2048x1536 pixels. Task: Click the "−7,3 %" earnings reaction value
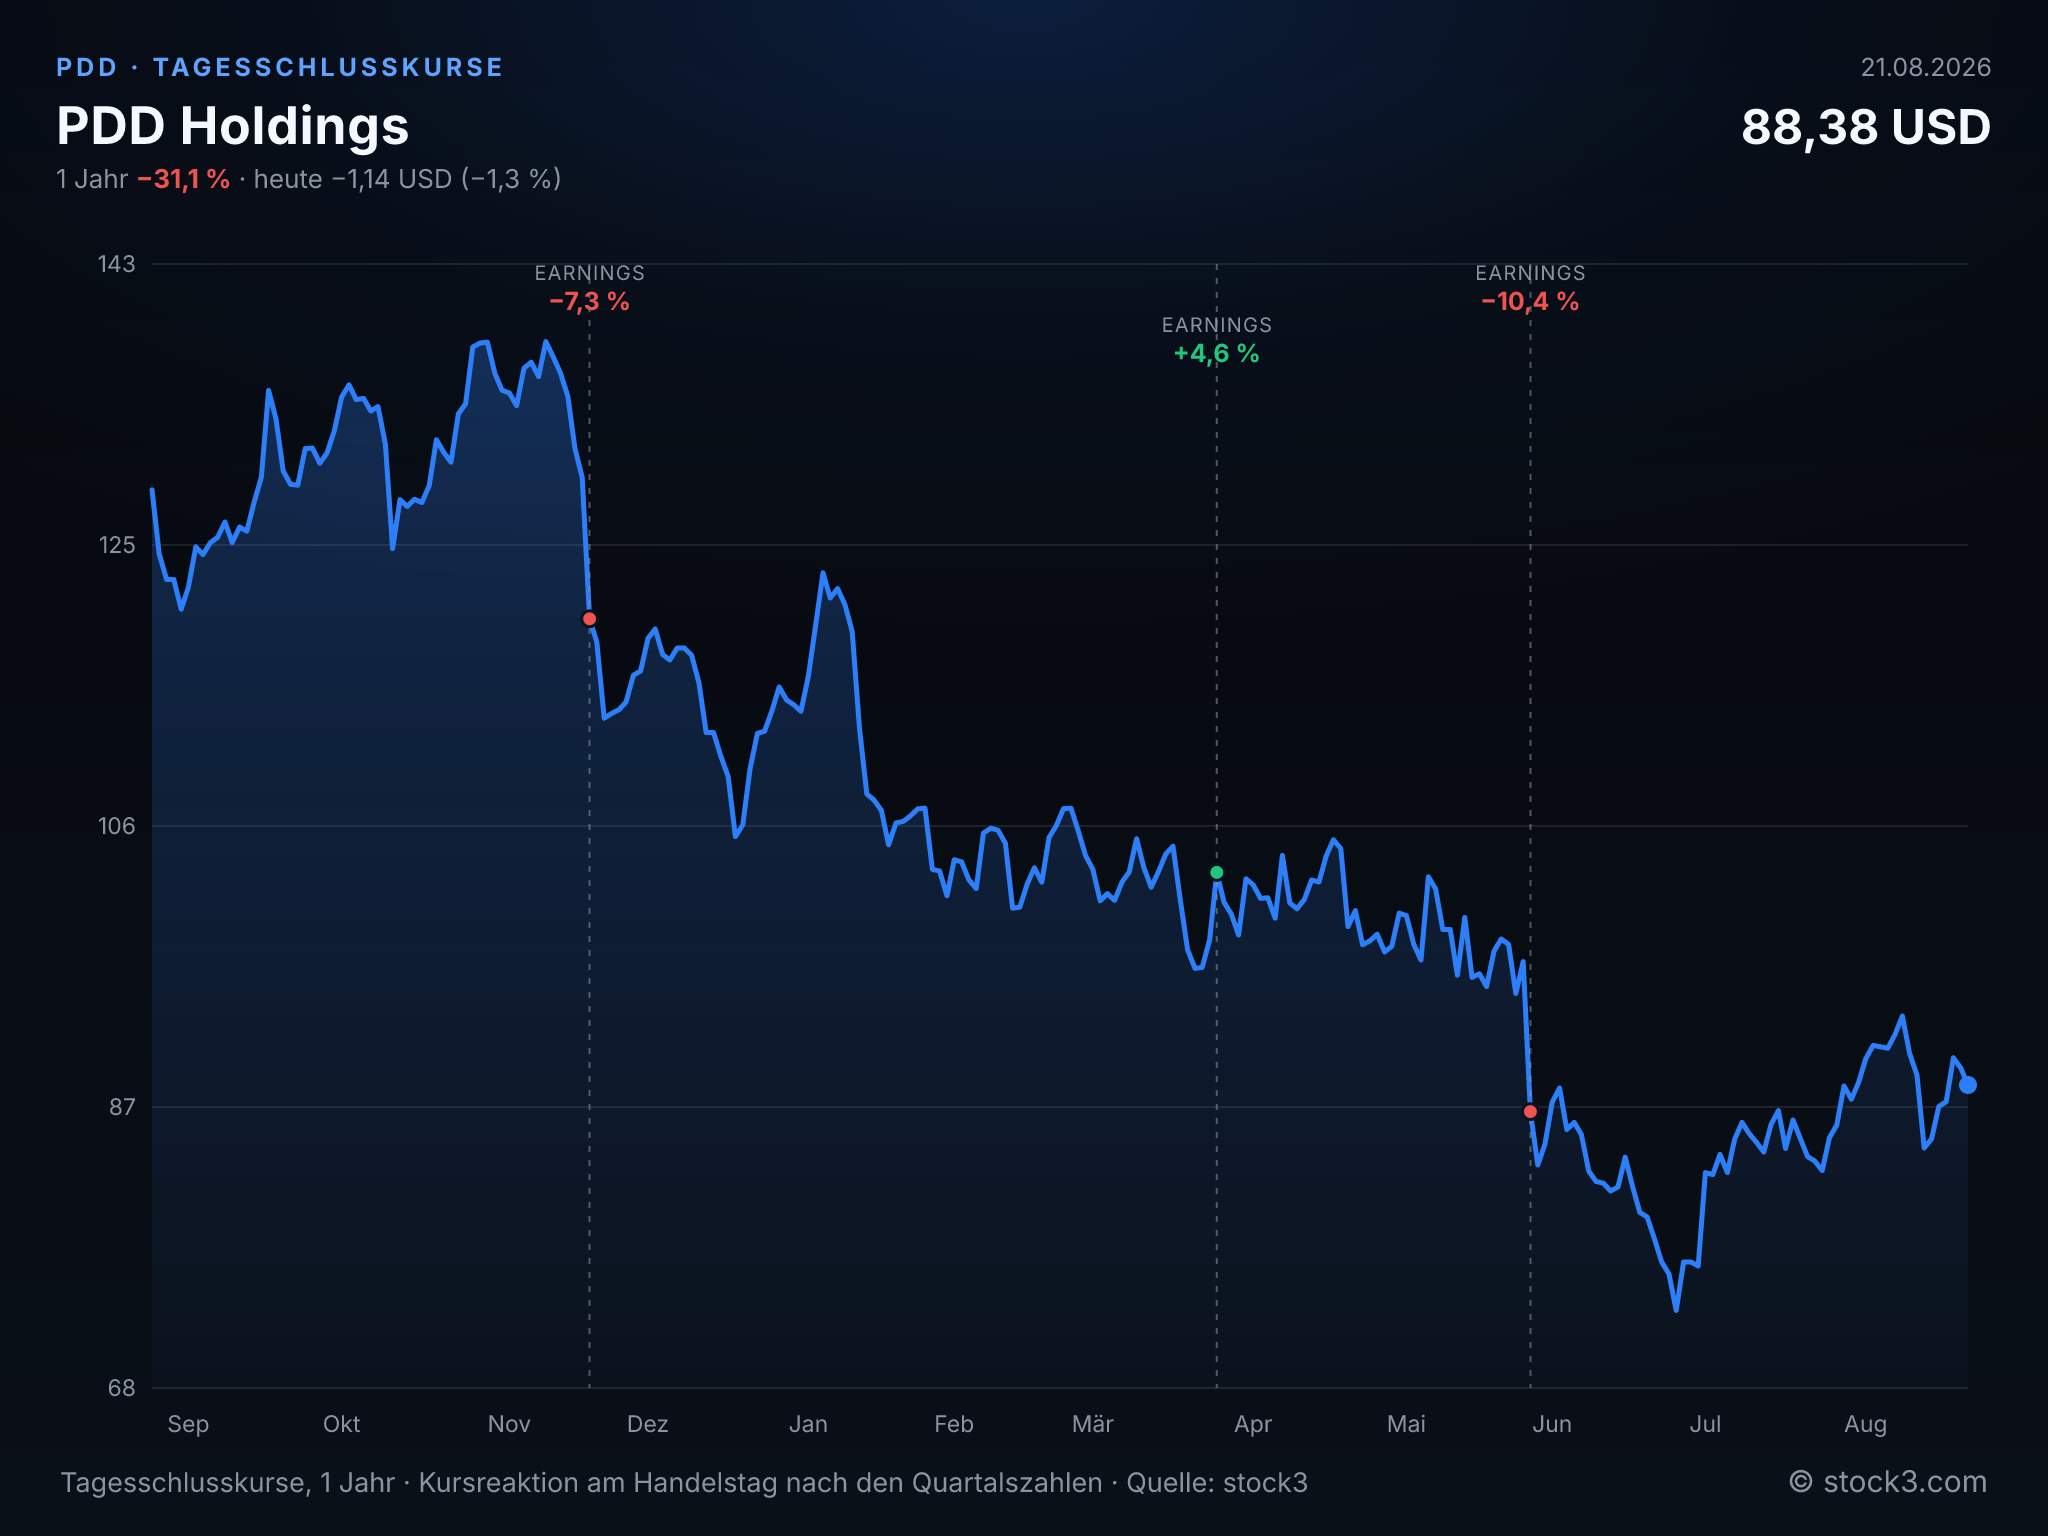pyautogui.click(x=589, y=302)
